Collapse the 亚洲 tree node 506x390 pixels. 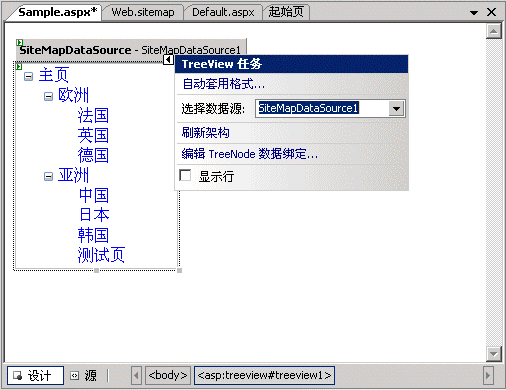pos(48,176)
